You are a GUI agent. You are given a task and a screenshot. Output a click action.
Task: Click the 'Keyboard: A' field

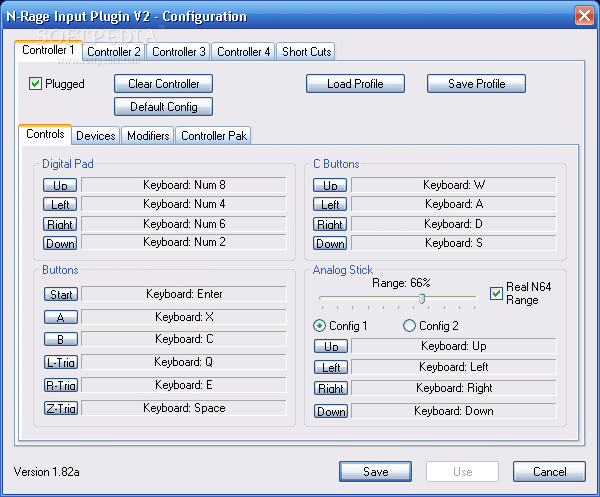point(454,204)
